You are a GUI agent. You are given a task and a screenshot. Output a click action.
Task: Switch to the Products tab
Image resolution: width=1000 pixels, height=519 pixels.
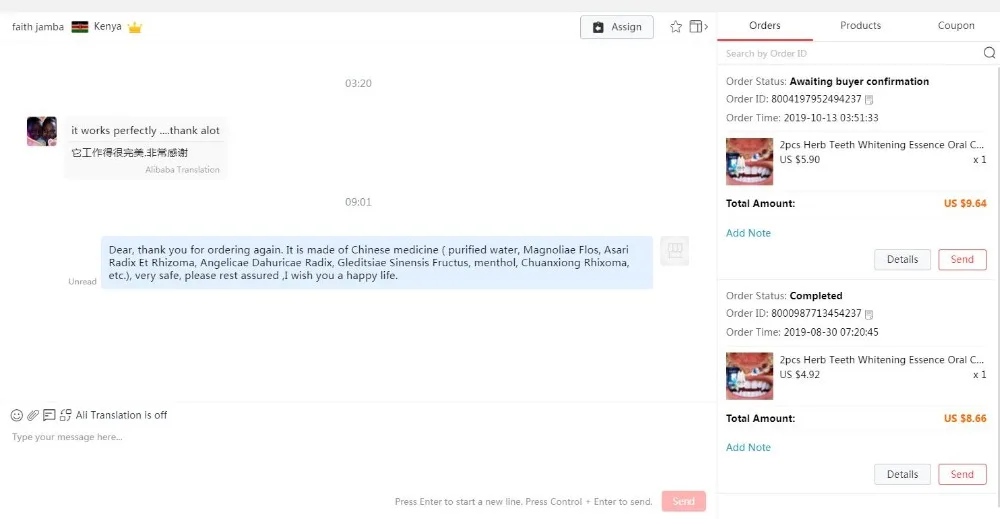pos(860,26)
